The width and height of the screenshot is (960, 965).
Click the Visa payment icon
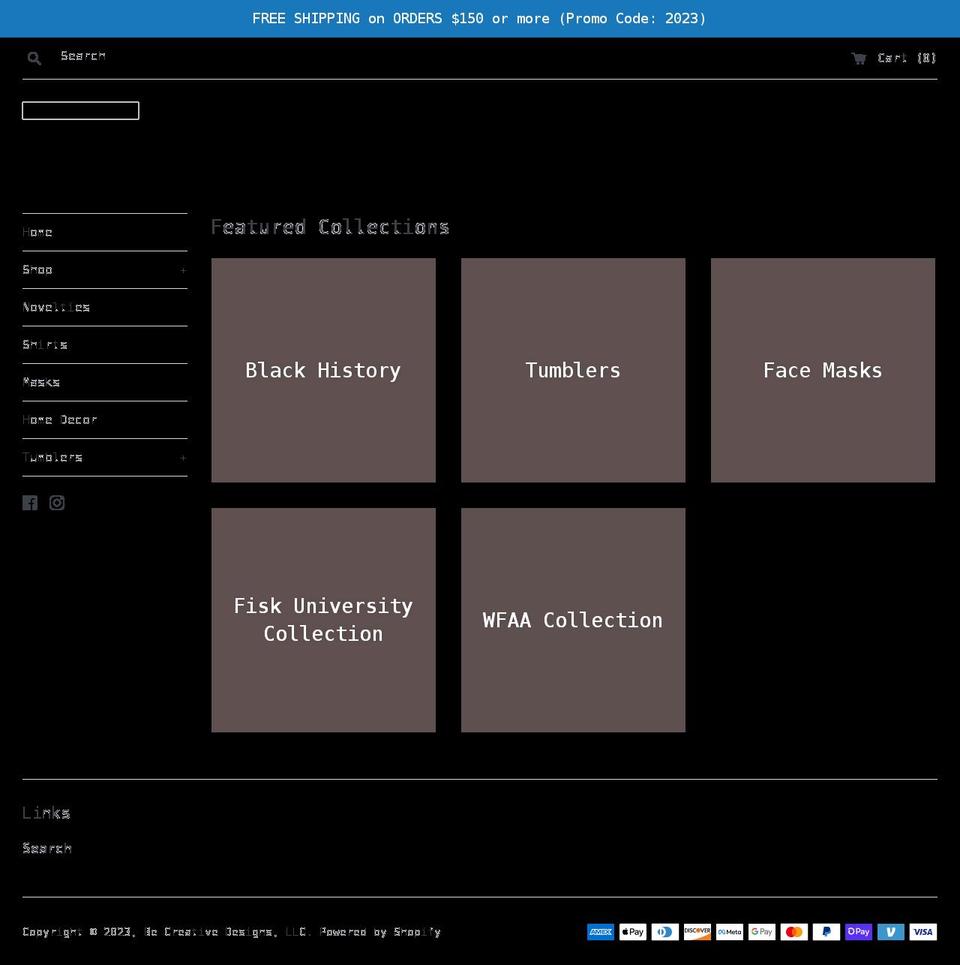pos(923,932)
